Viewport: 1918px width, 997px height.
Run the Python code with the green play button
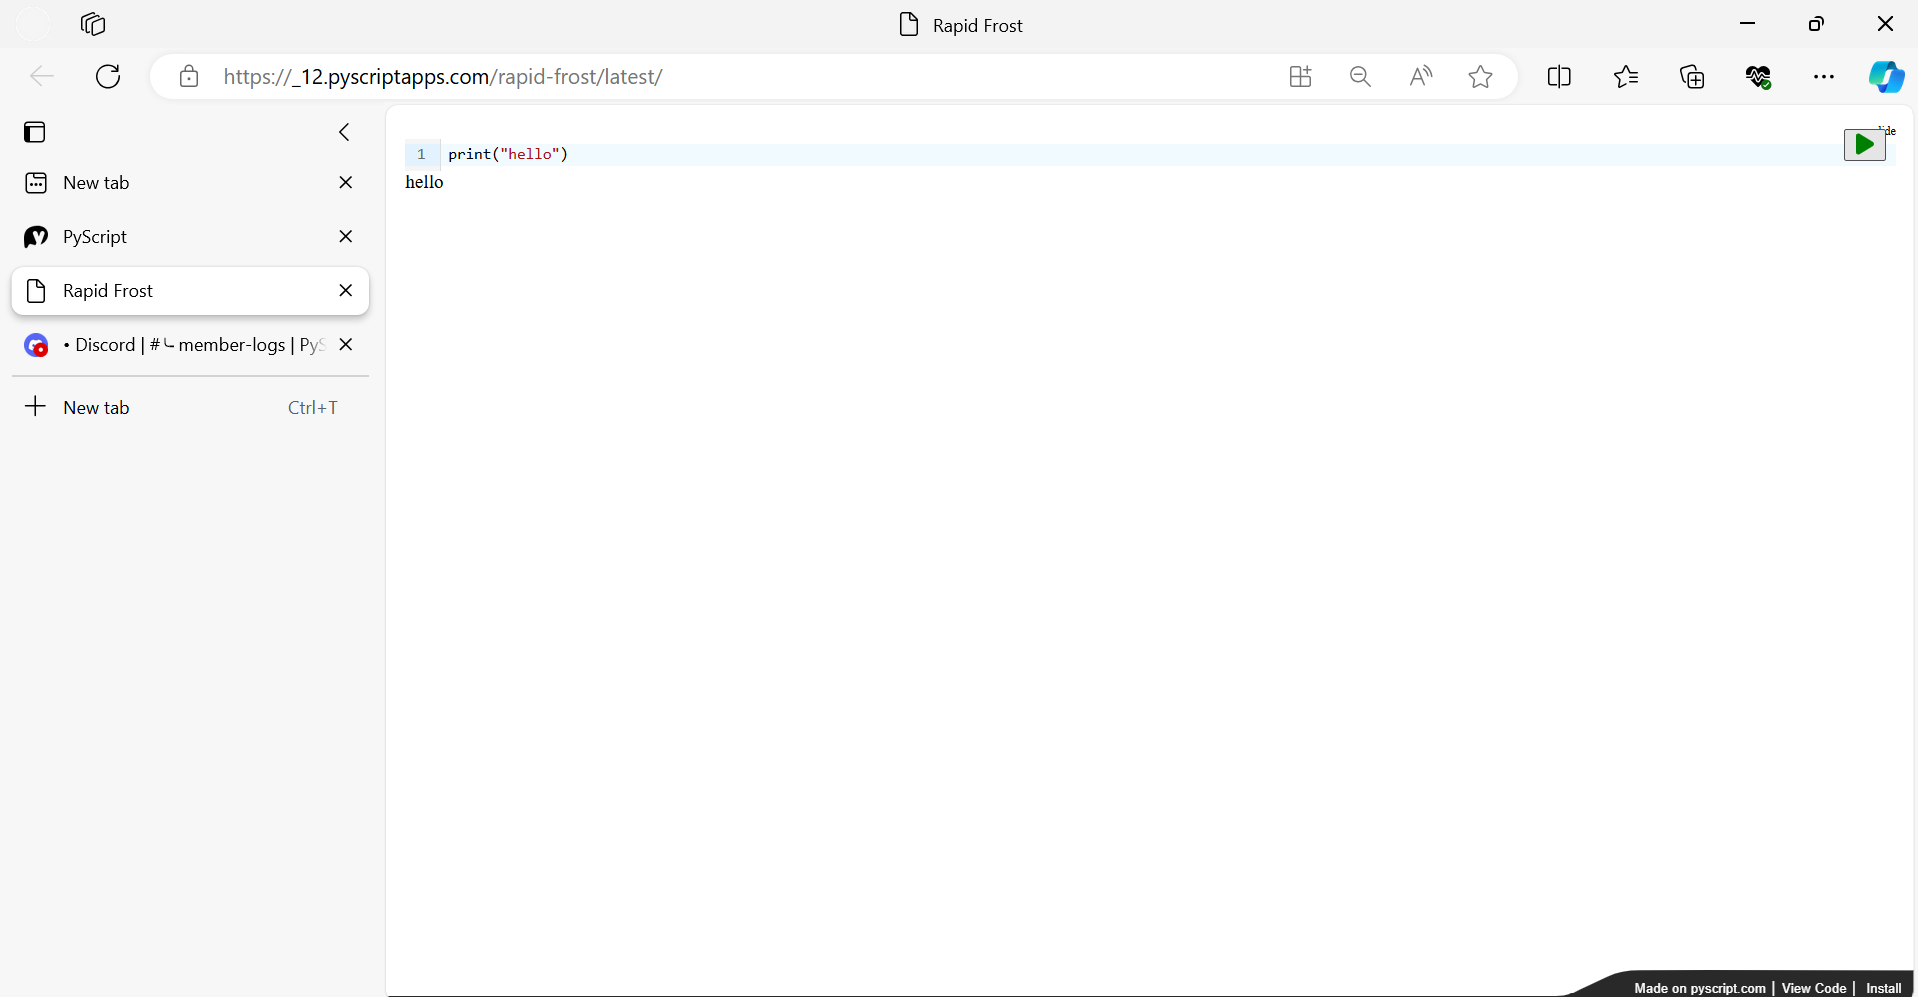[x=1864, y=145]
